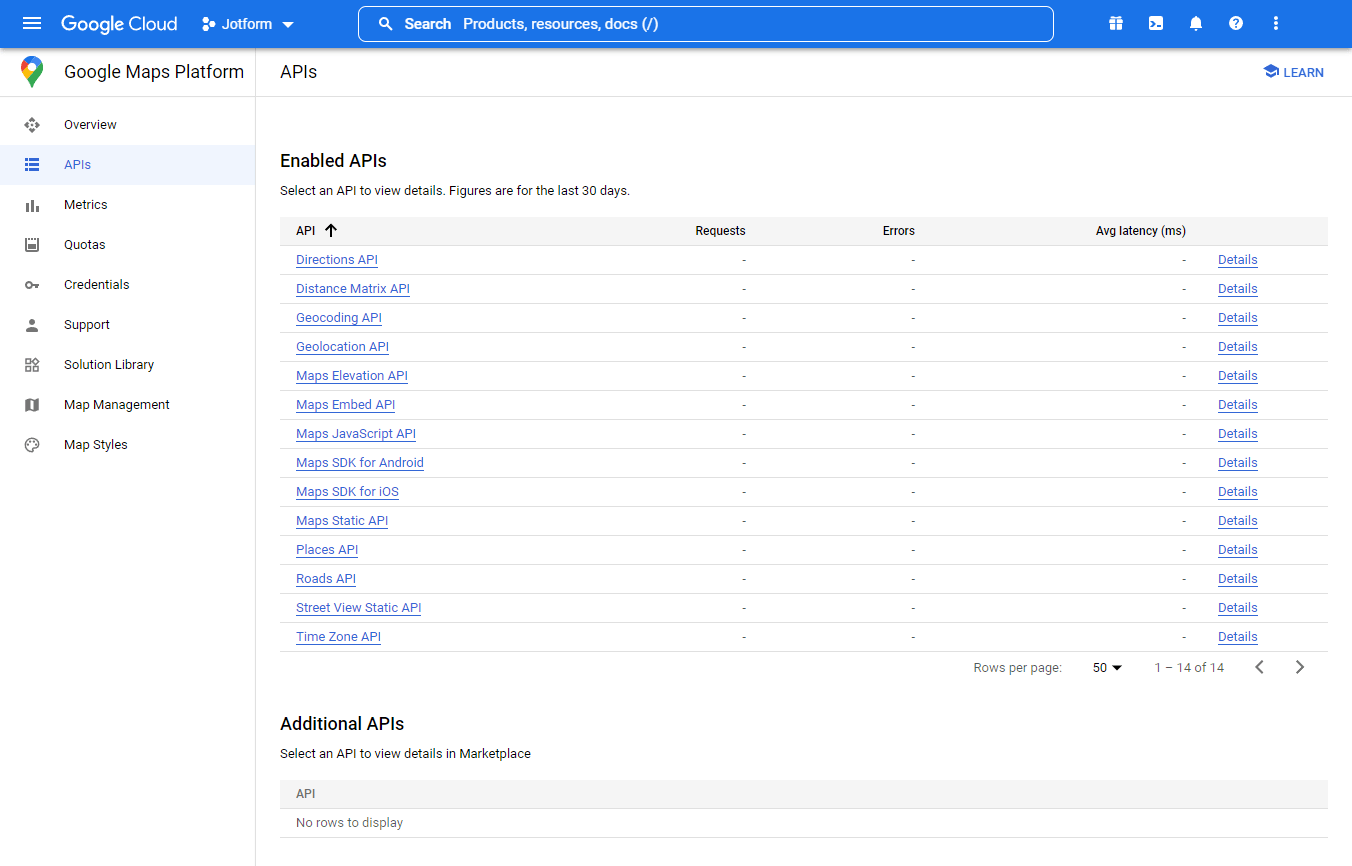Click the search products and resources field
The height and width of the screenshot is (866, 1352).
705,24
